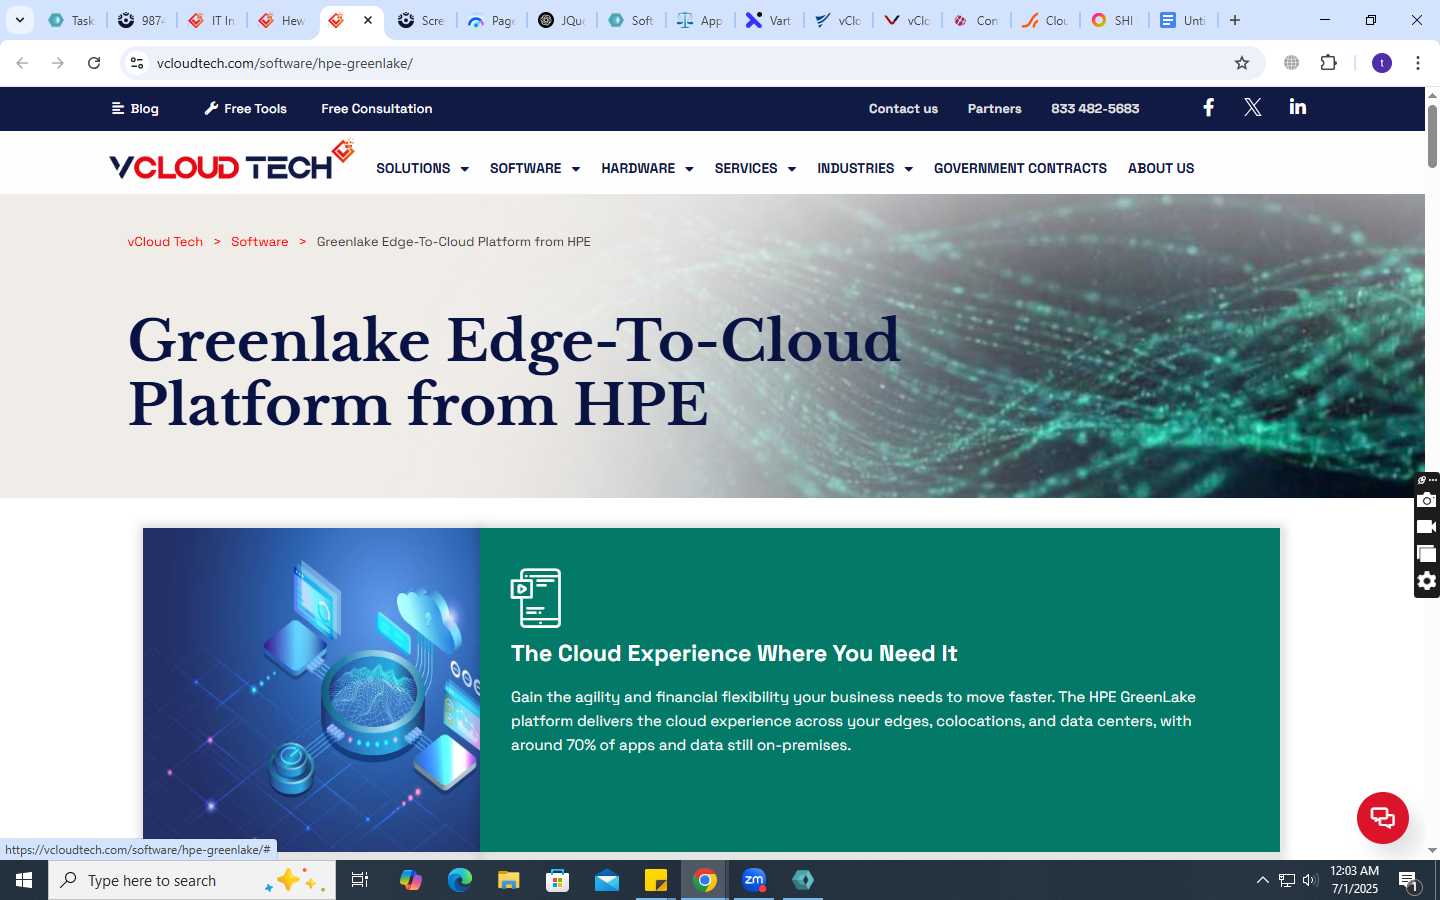Open Zoom from the taskbar
The height and width of the screenshot is (900, 1440).
pyautogui.click(x=754, y=880)
